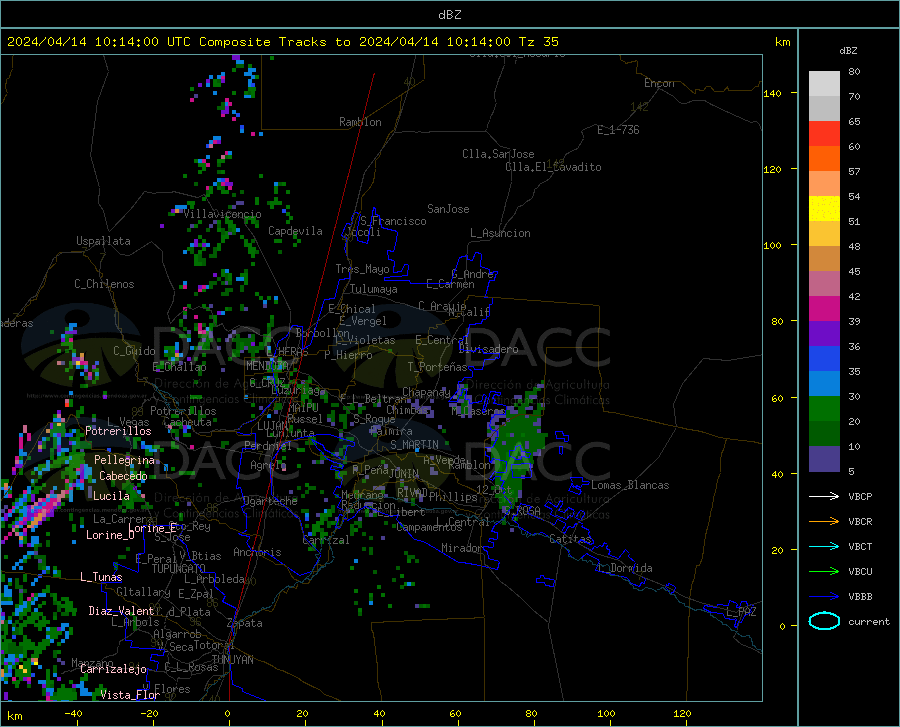The width and height of the screenshot is (900, 727).
Task: Click the SanJose map label
Action: pyautogui.click(x=448, y=209)
